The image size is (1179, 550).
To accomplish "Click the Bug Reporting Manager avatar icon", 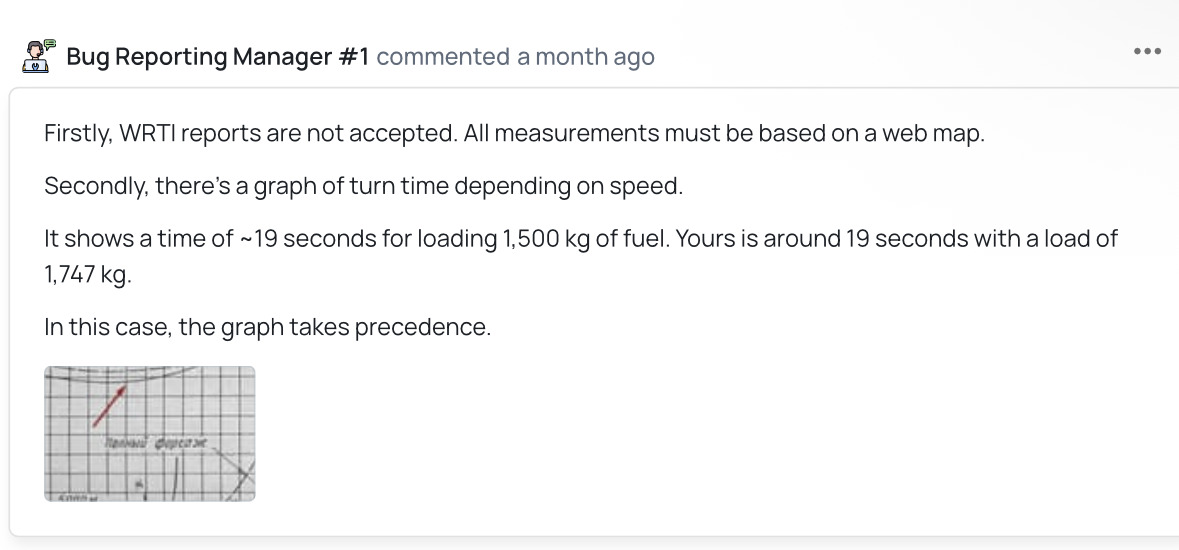I will click(x=37, y=56).
